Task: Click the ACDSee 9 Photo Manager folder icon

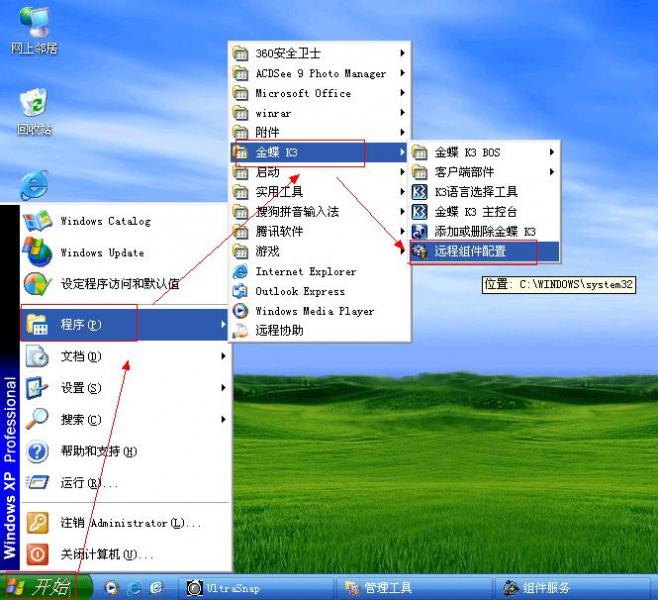Action: [240, 73]
